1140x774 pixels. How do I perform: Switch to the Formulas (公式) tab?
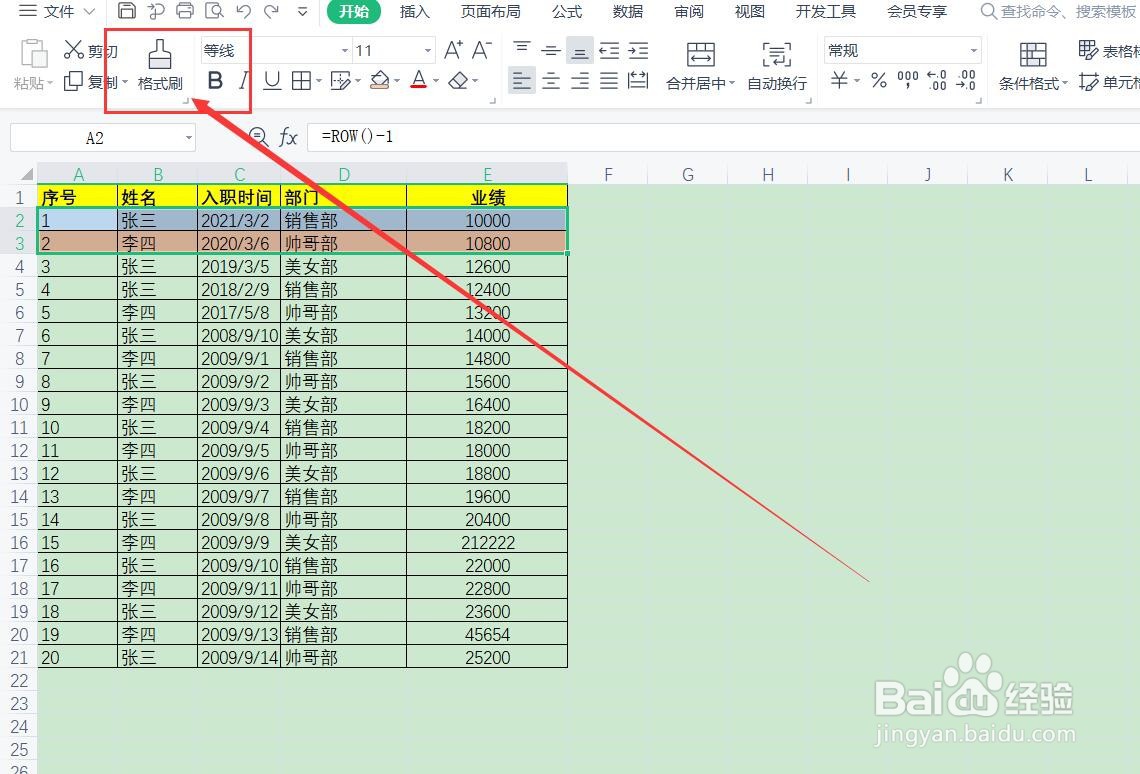(x=567, y=12)
